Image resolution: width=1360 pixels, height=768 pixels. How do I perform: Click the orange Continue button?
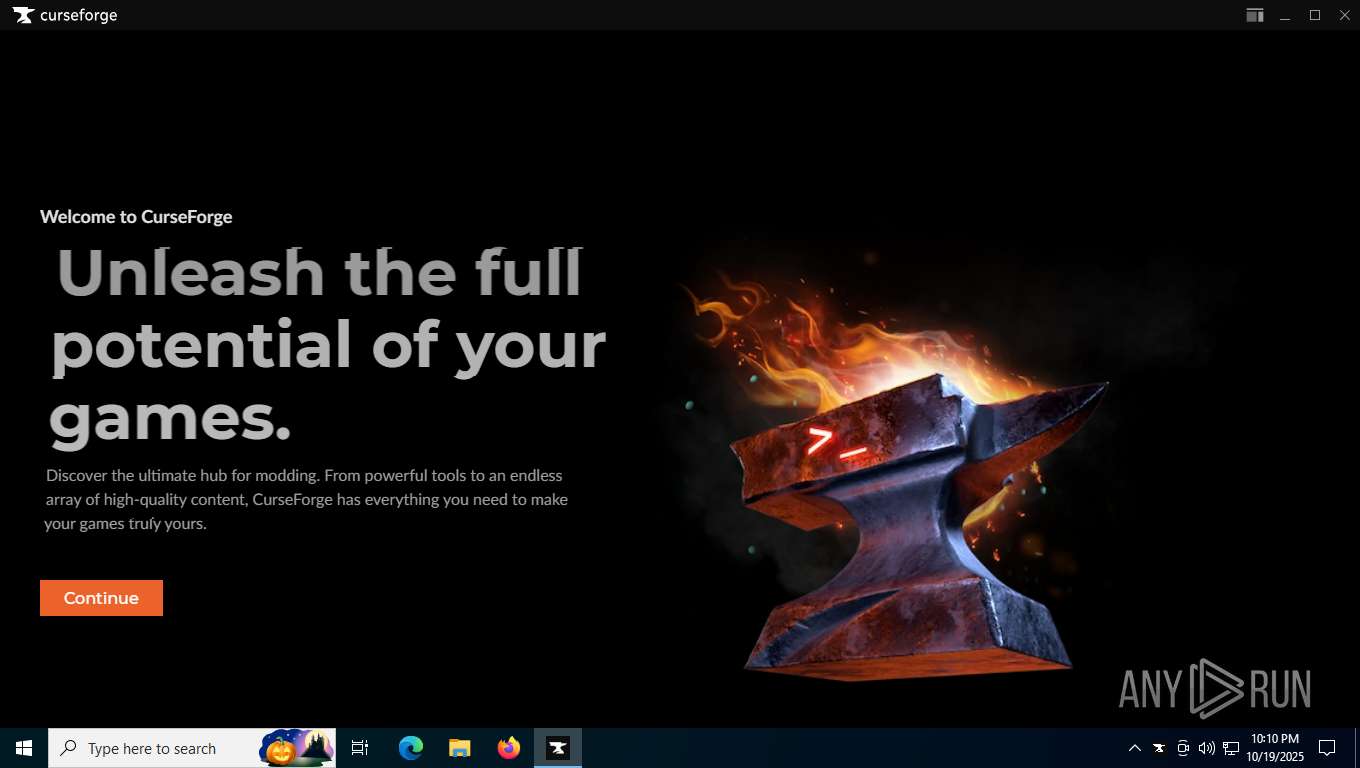point(101,598)
